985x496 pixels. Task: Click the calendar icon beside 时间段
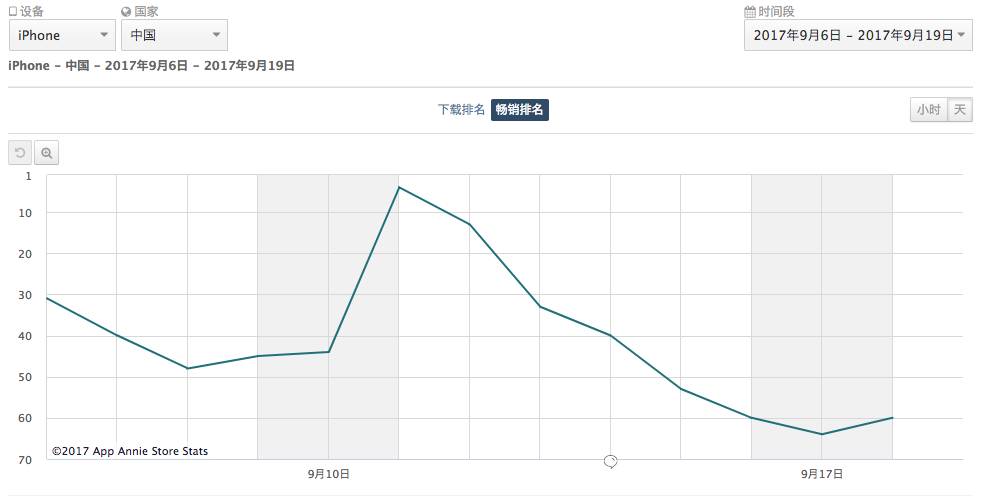[750, 12]
